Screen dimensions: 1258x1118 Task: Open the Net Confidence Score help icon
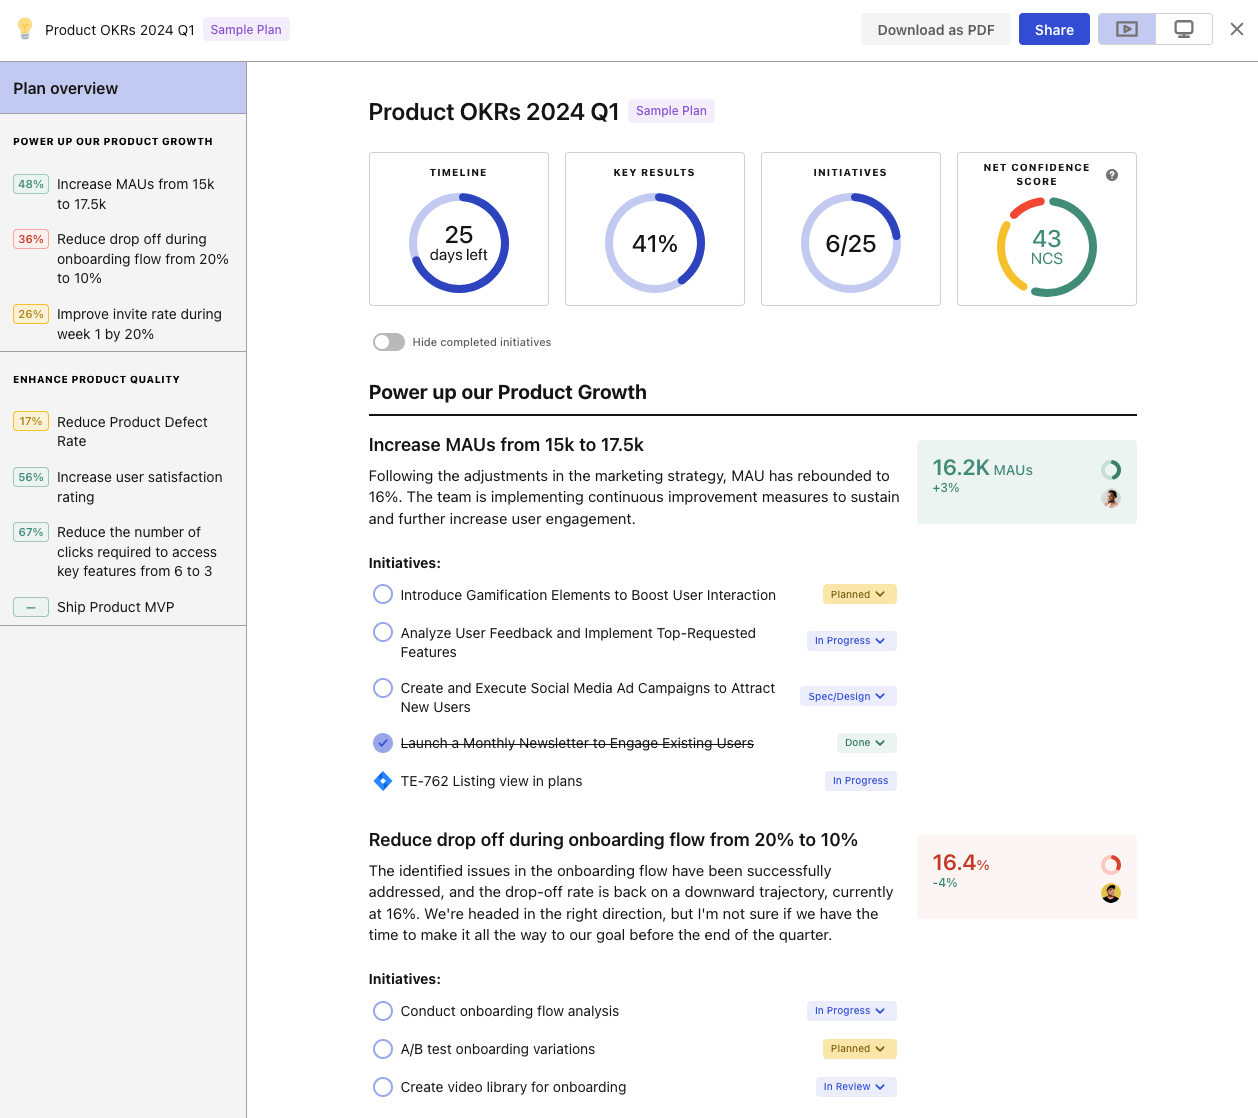pyautogui.click(x=1110, y=175)
